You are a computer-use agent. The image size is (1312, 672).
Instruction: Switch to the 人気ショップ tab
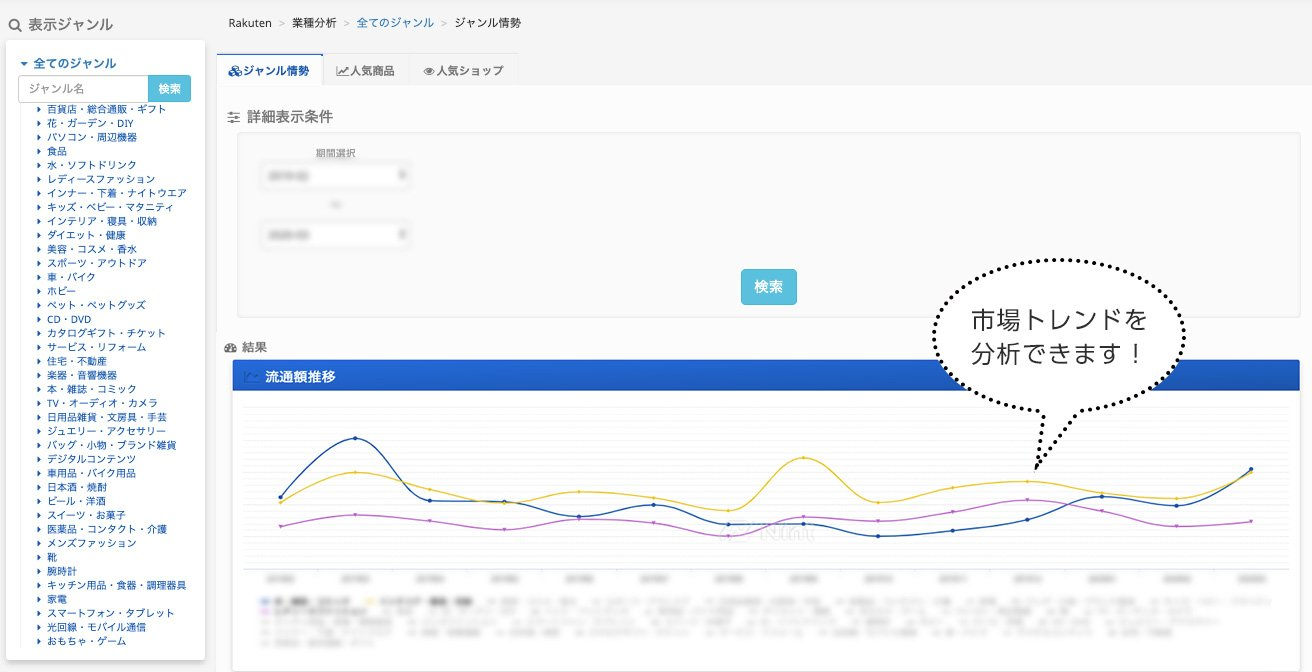click(x=463, y=71)
